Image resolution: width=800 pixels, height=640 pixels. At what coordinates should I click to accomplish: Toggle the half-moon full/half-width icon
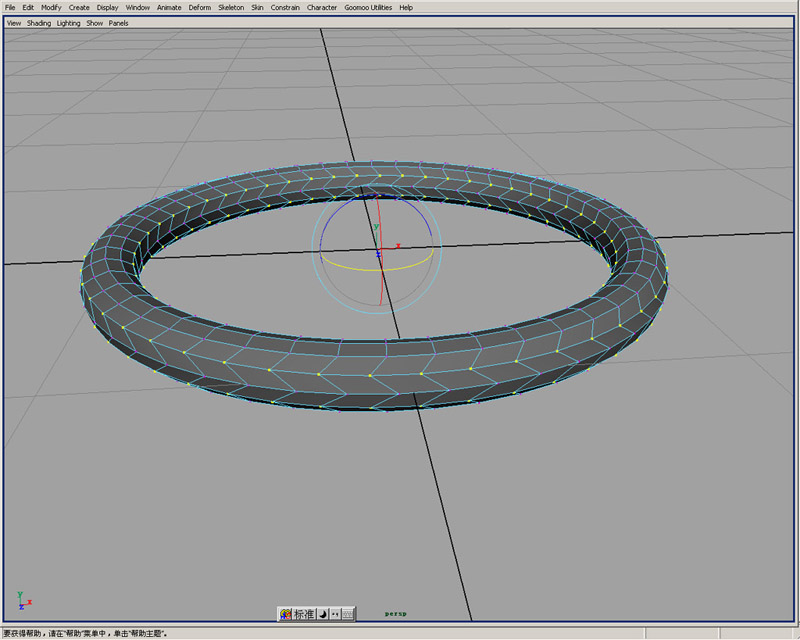[x=323, y=614]
